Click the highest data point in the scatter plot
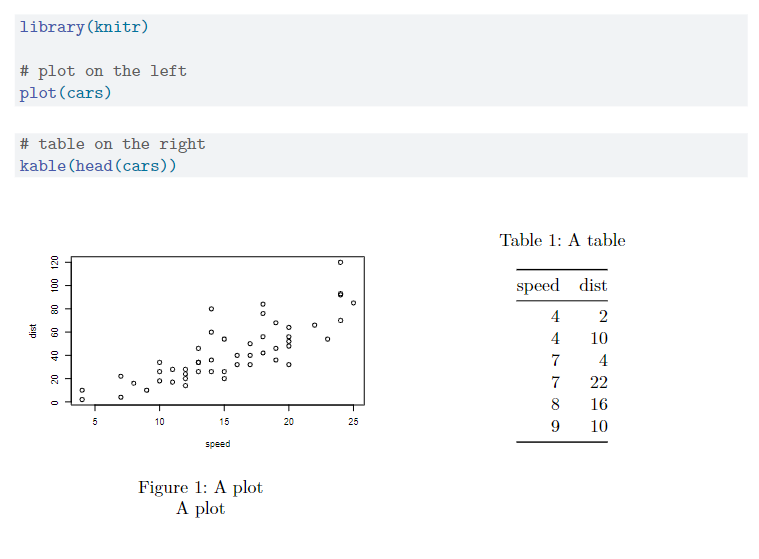This screenshot has width=759, height=559. tap(340, 262)
